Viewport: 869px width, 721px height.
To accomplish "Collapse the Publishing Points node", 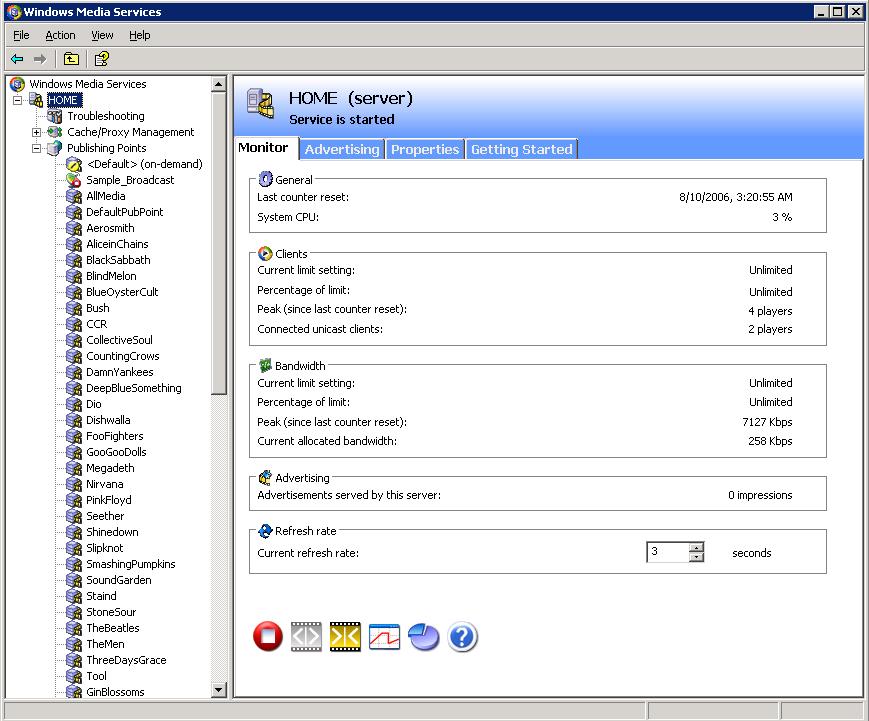I will click(x=36, y=149).
